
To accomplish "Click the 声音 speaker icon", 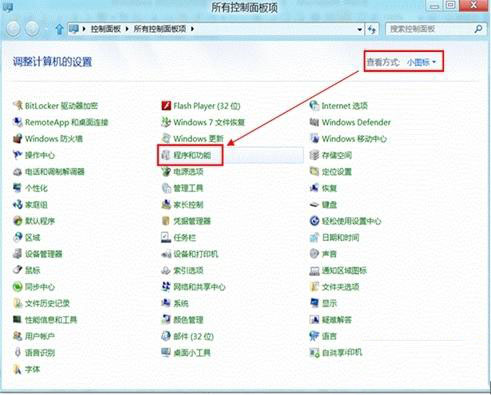I will (x=314, y=254).
